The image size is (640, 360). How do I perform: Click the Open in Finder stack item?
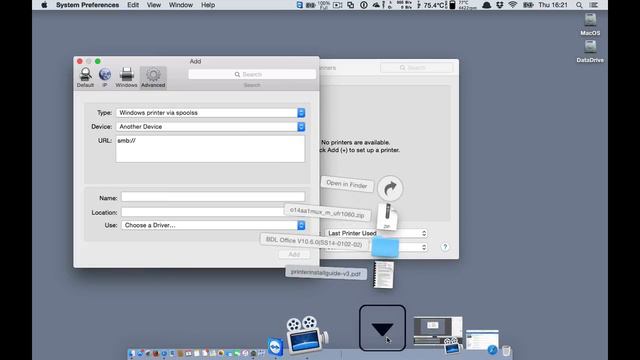pos(347,184)
